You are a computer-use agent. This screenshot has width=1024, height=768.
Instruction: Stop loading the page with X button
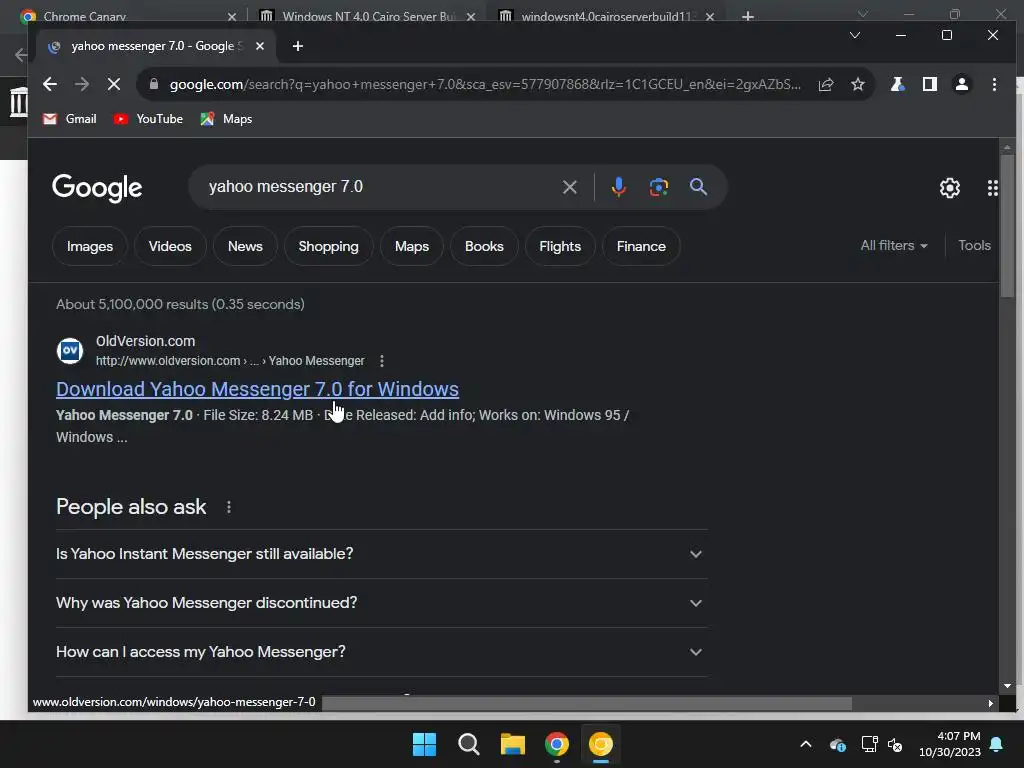pos(114,84)
